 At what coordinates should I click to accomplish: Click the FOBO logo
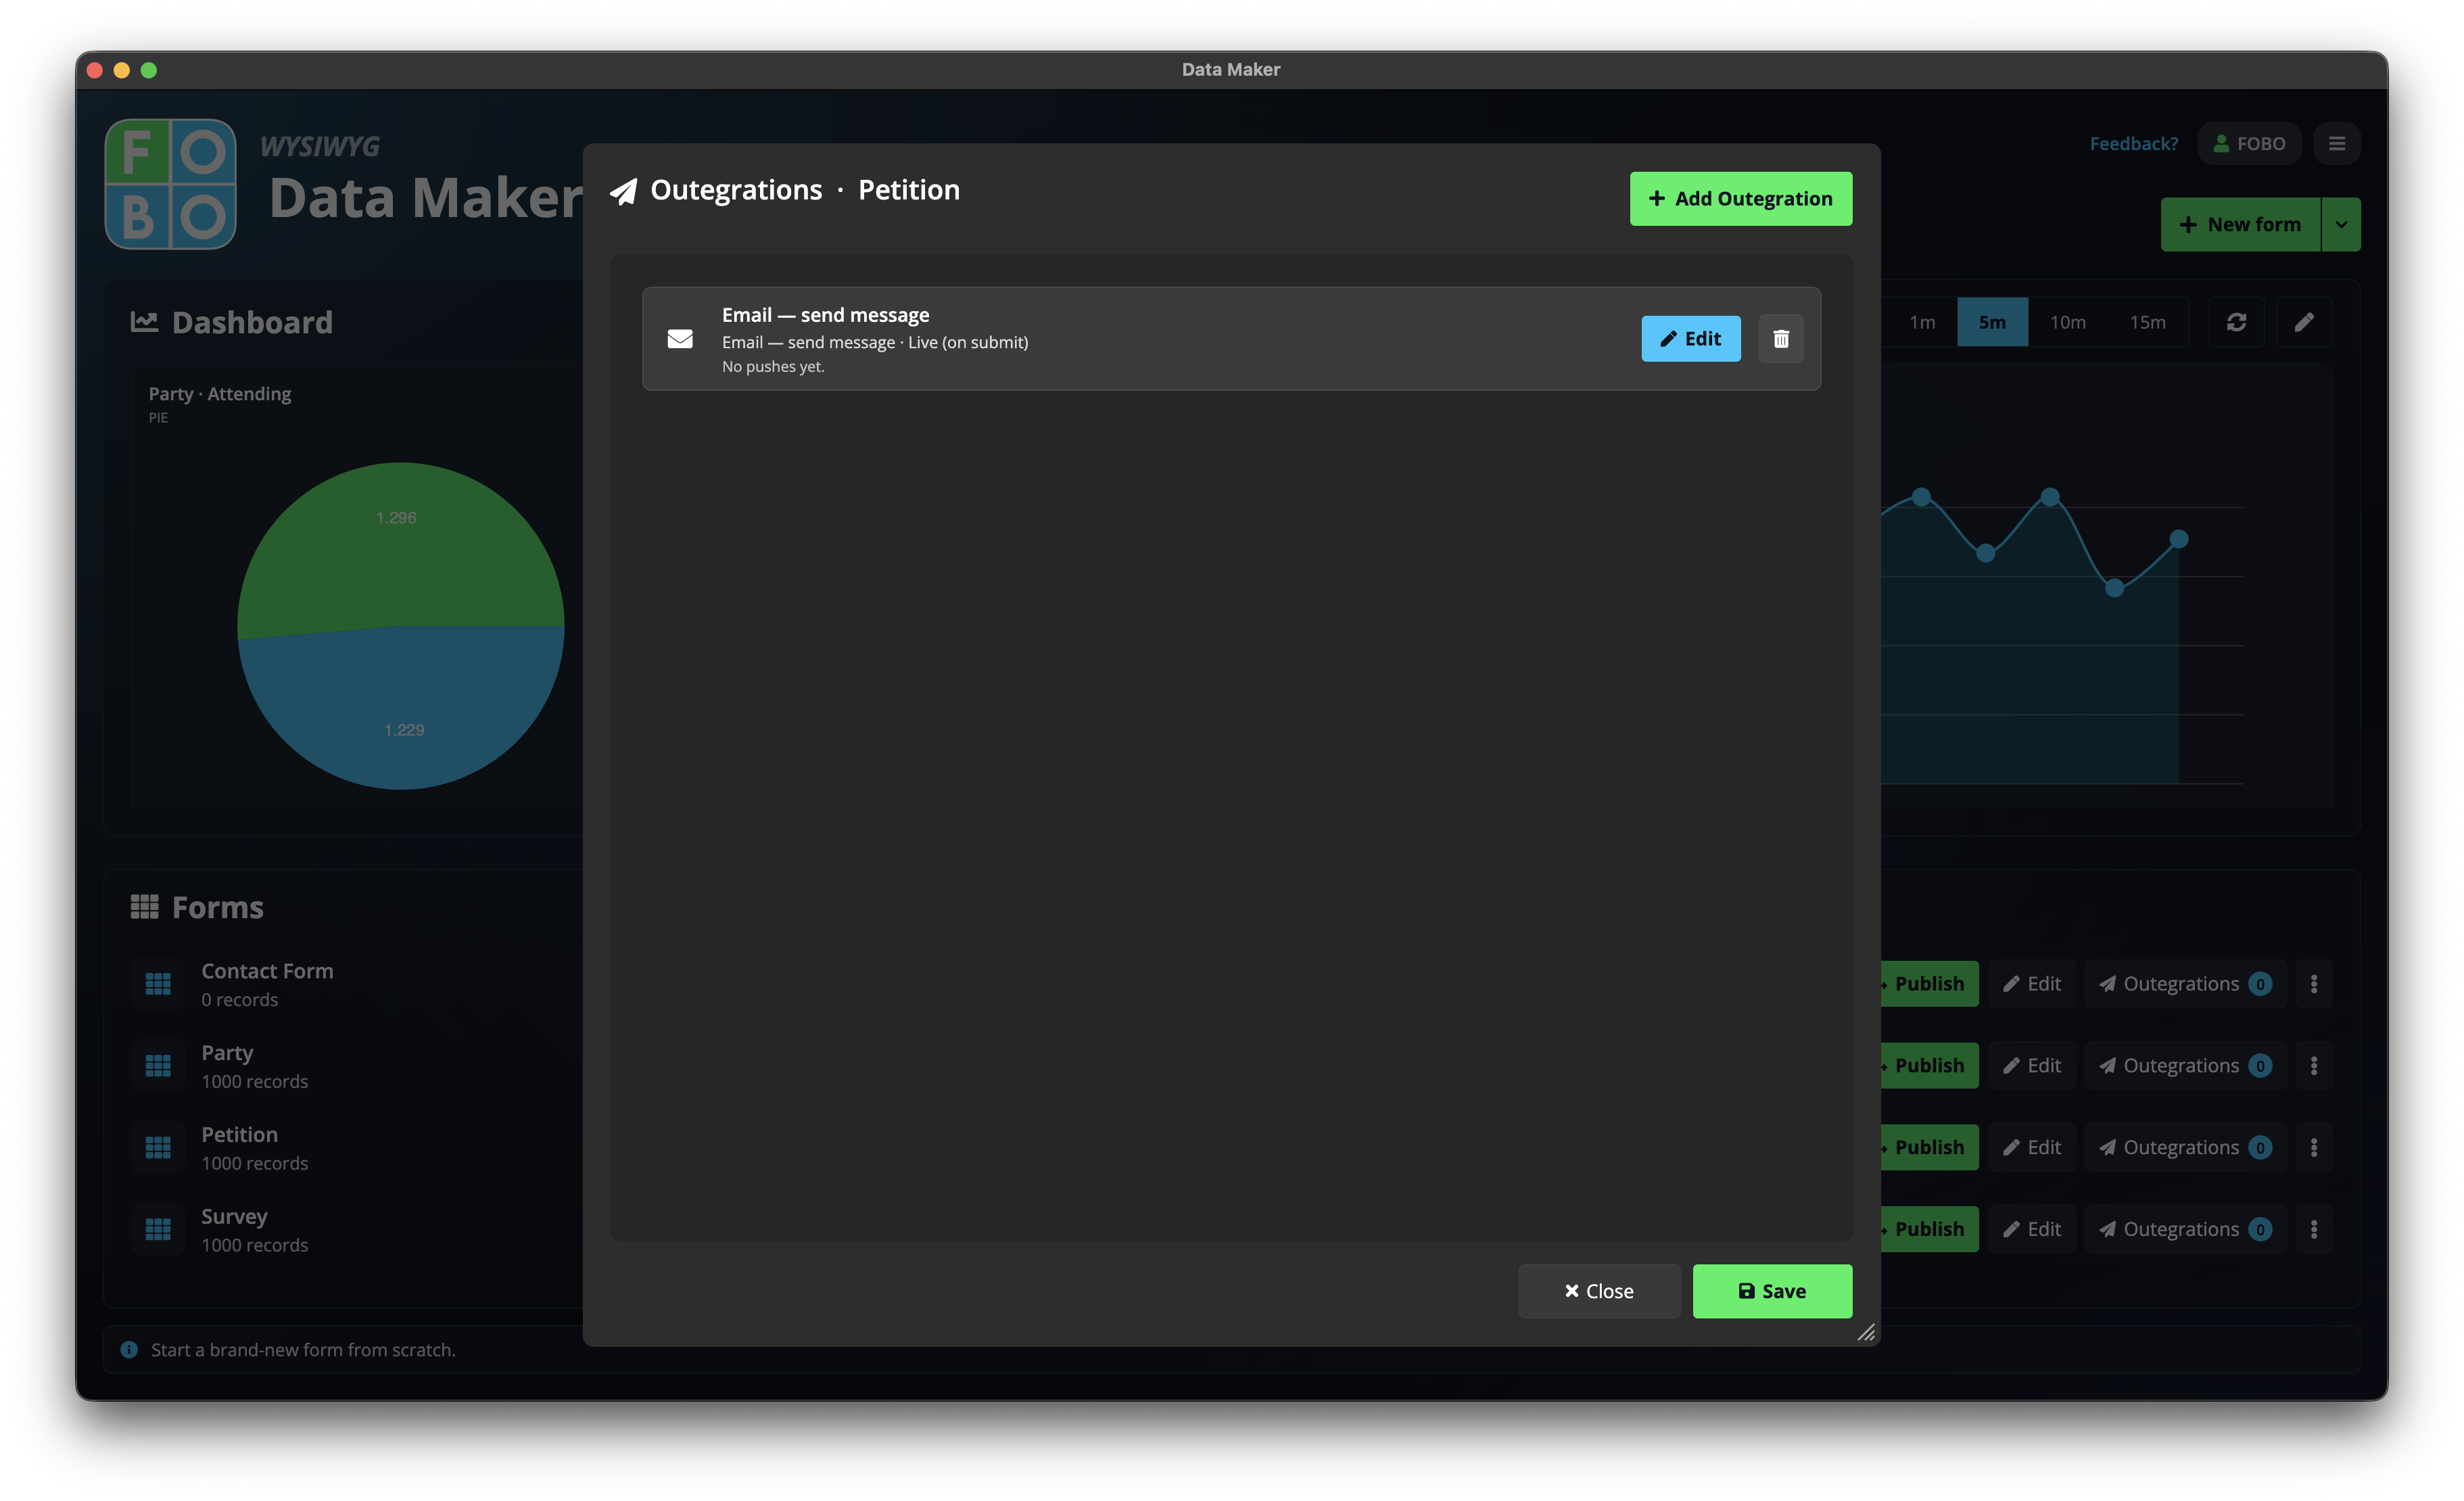[171, 184]
